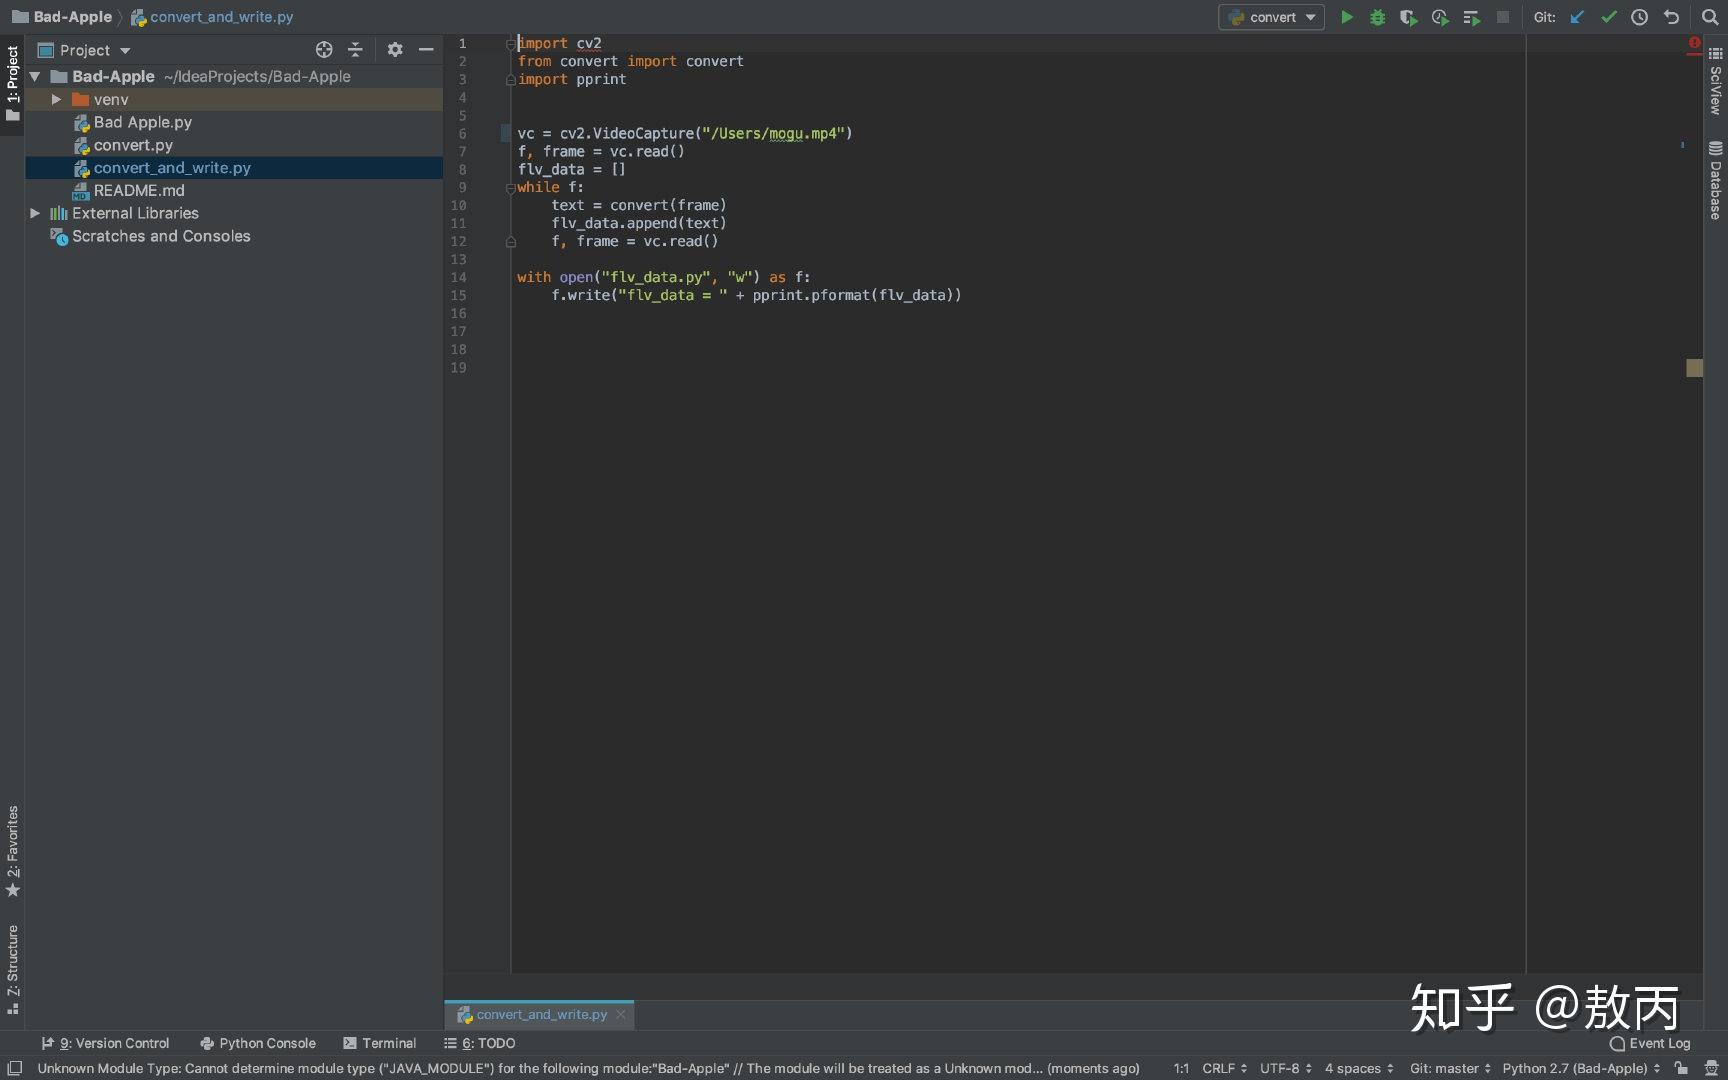The width and height of the screenshot is (1728, 1080).
Task: Change CRLF line separator
Action: 1224,1068
